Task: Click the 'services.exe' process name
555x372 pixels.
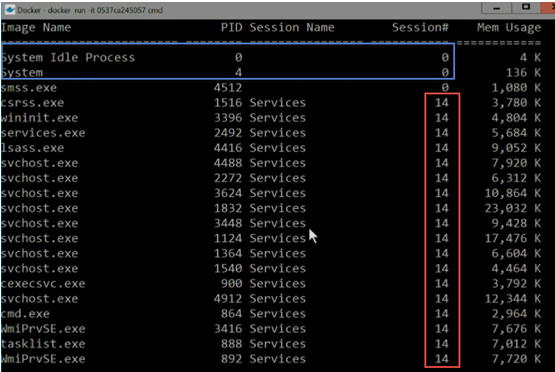Action: (x=43, y=133)
